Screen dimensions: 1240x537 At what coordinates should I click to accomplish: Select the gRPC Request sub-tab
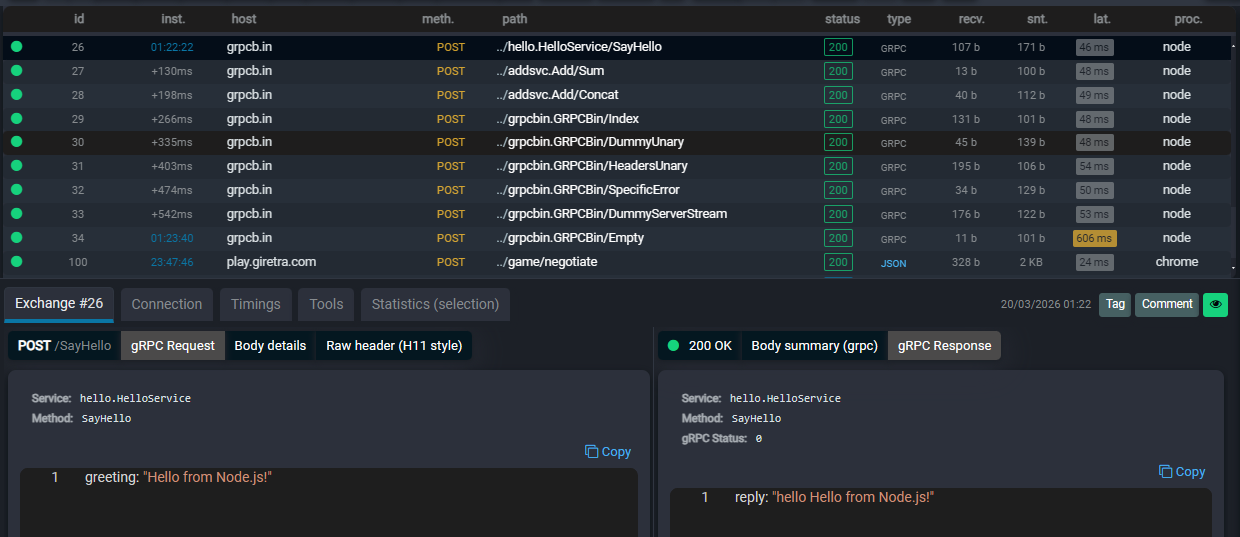click(x=173, y=346)
